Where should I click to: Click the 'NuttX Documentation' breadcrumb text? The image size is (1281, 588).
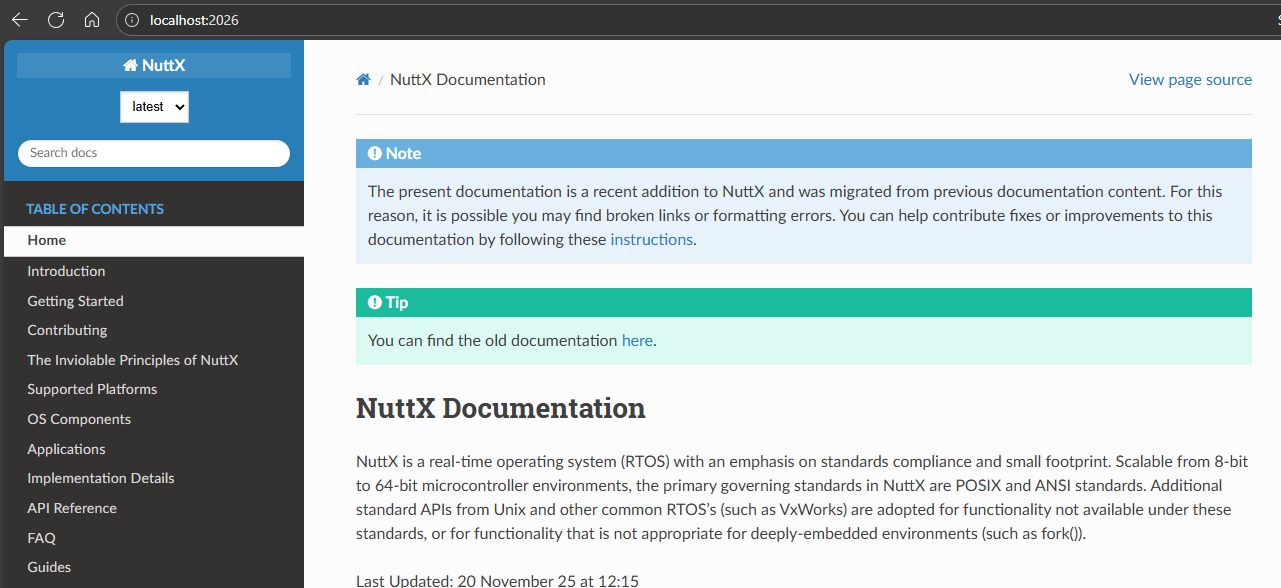coord(468,80)
